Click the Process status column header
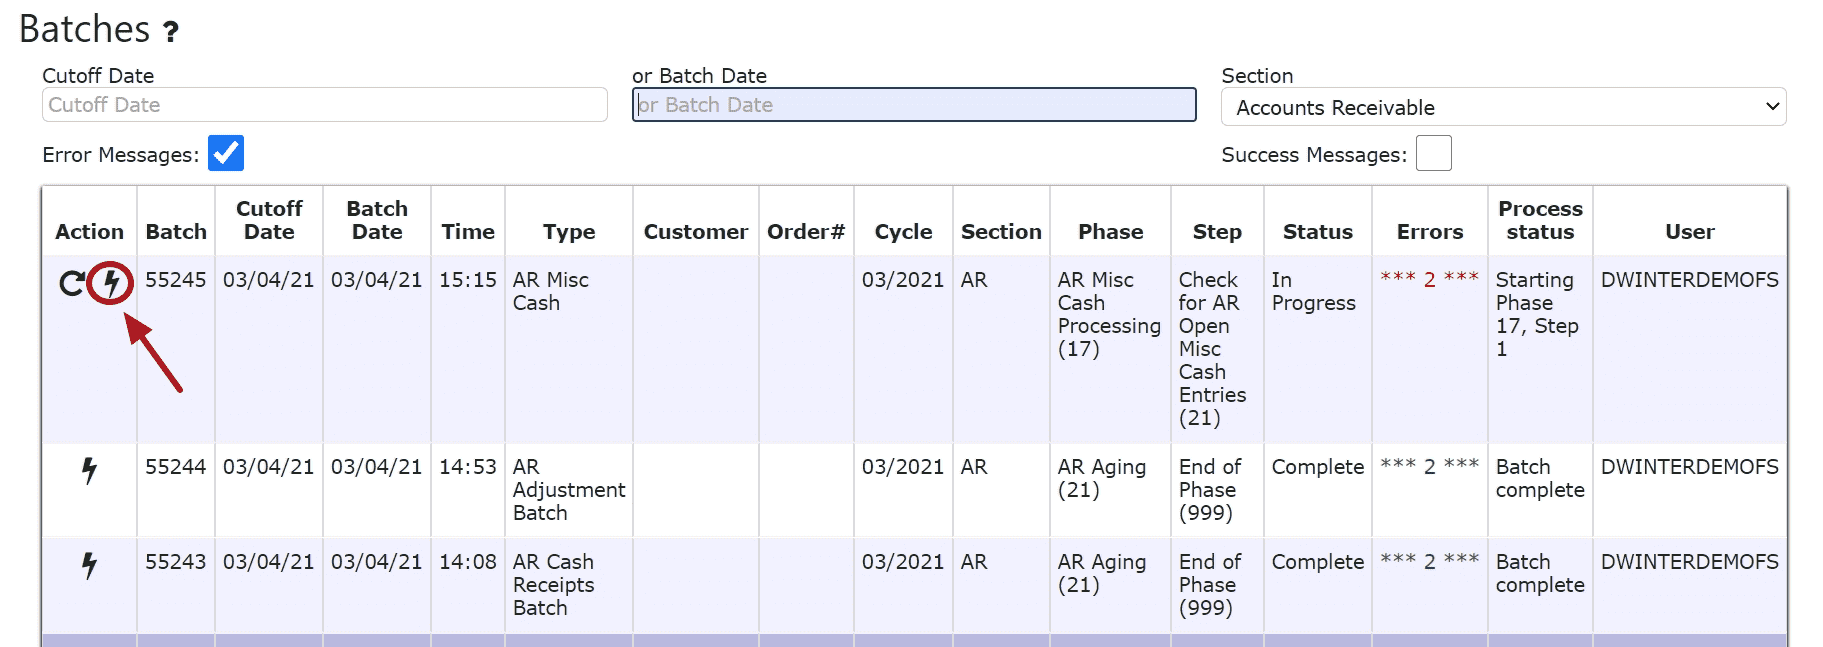1823x647 pixels. tap(1540, 220)
